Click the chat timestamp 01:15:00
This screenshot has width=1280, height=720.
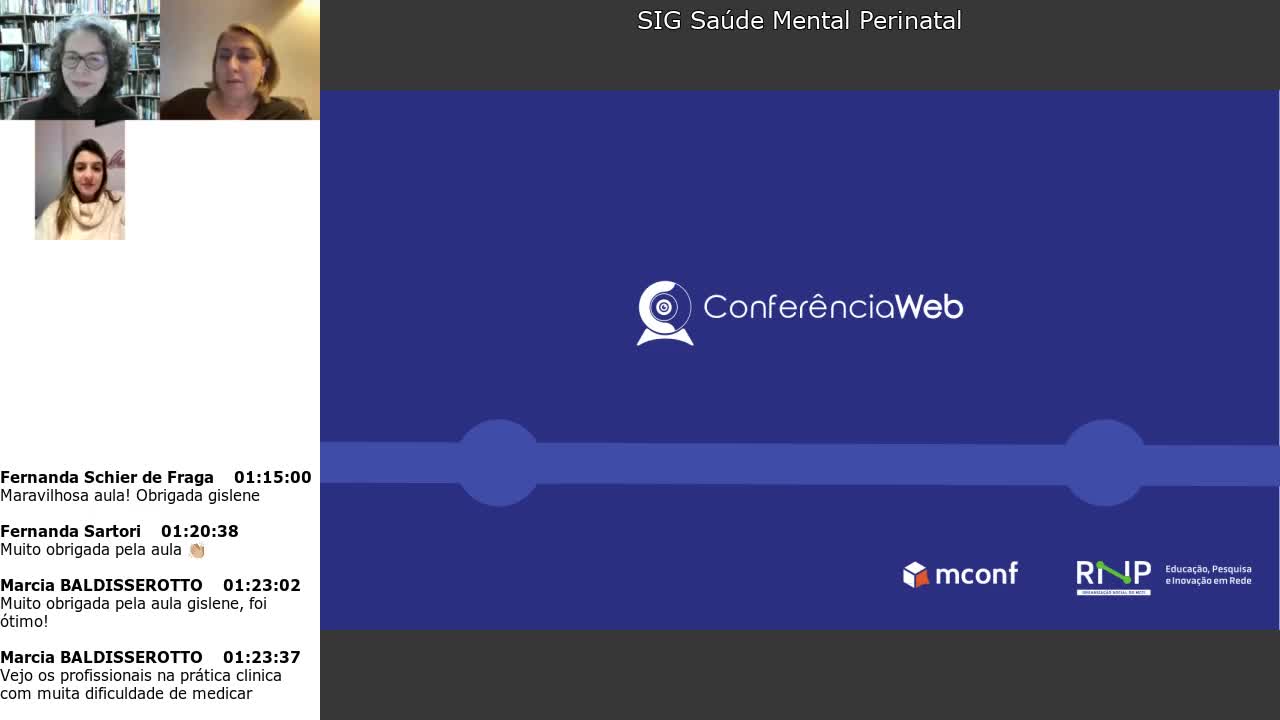point(273,477)
